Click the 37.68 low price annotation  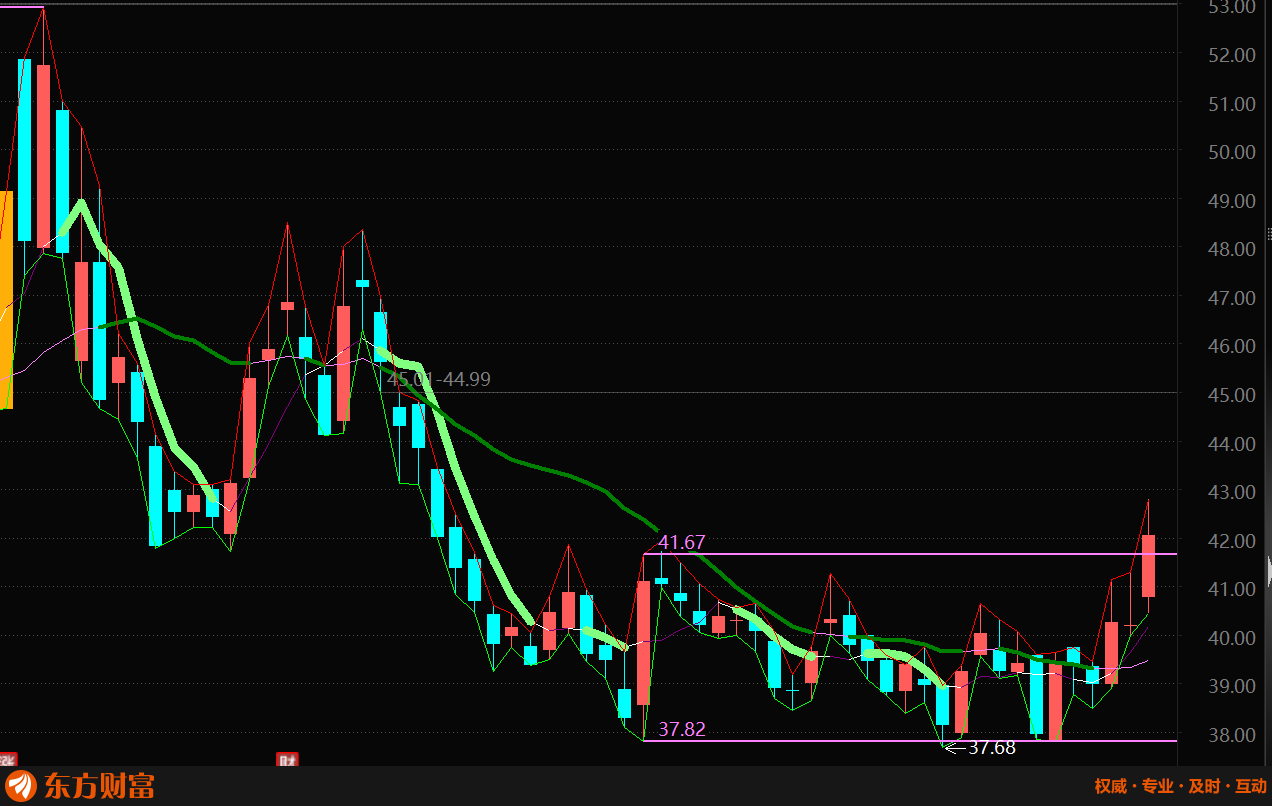991,747
